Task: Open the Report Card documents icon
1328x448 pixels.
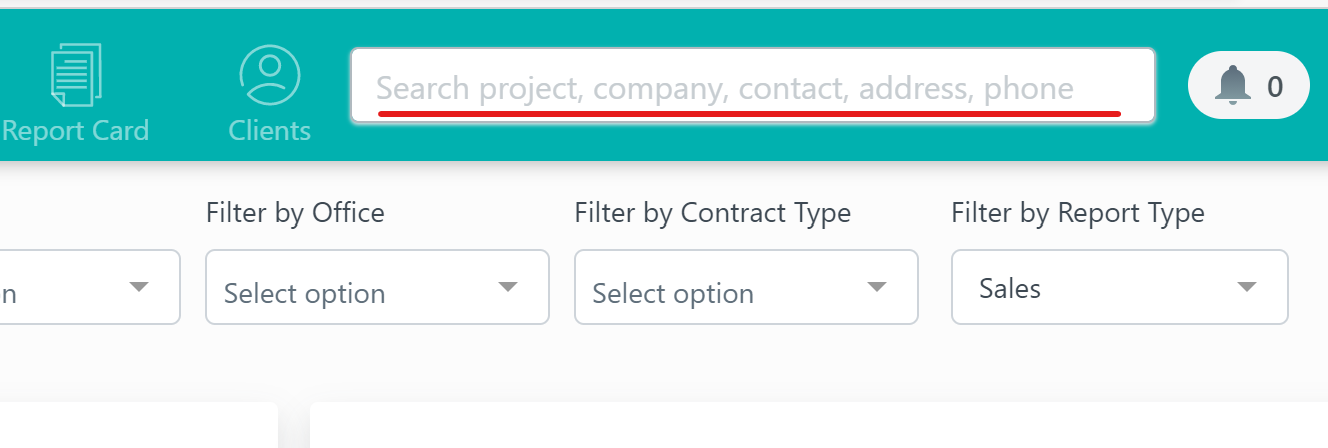Action: [x=77, y=75]
